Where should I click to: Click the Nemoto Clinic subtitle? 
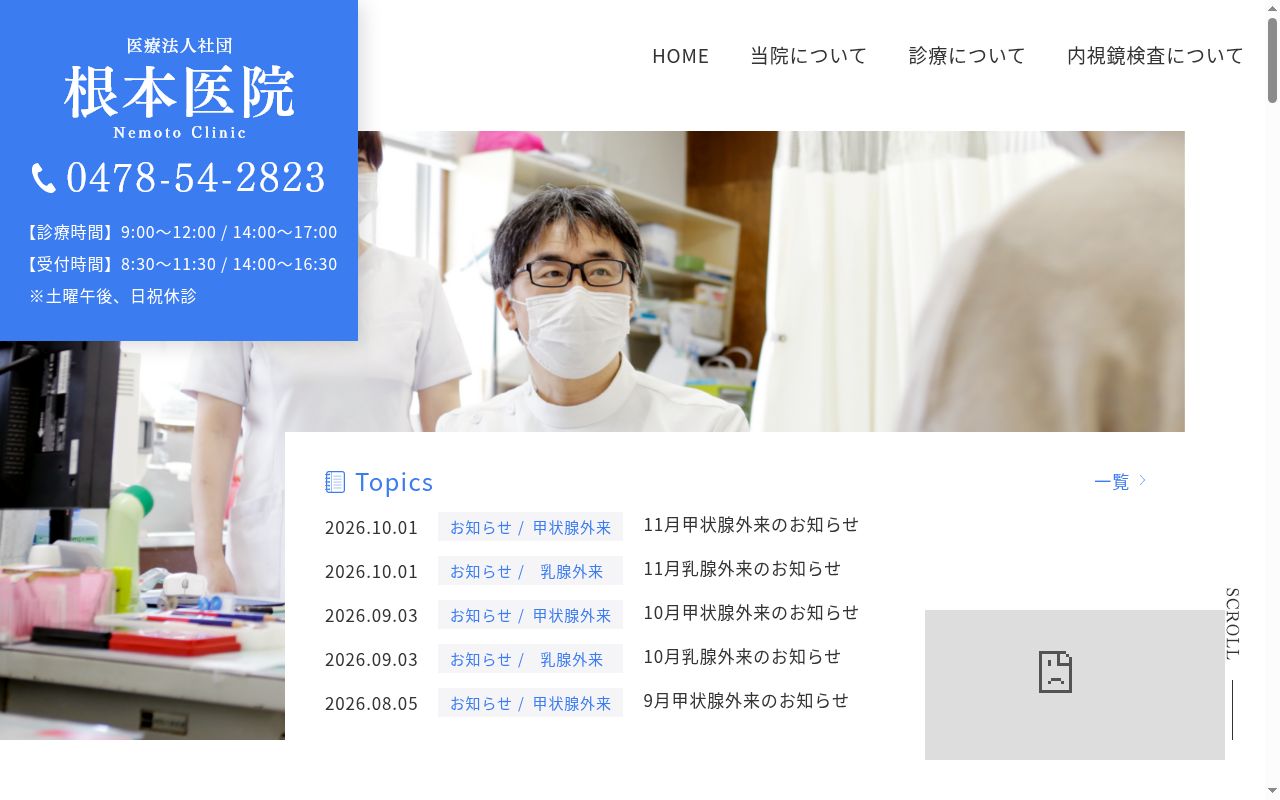tap(180, 132)
